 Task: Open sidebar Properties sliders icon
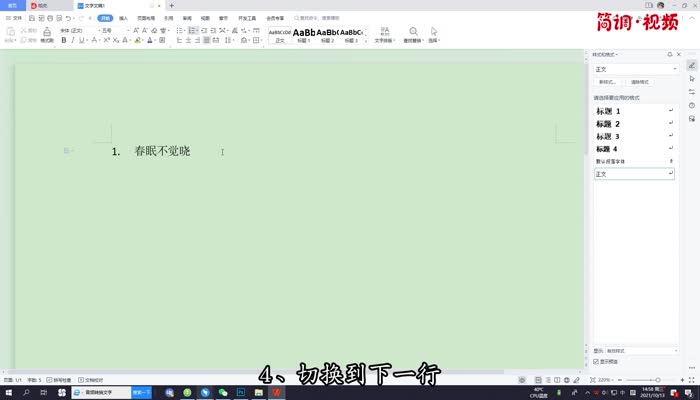(692, 92)
